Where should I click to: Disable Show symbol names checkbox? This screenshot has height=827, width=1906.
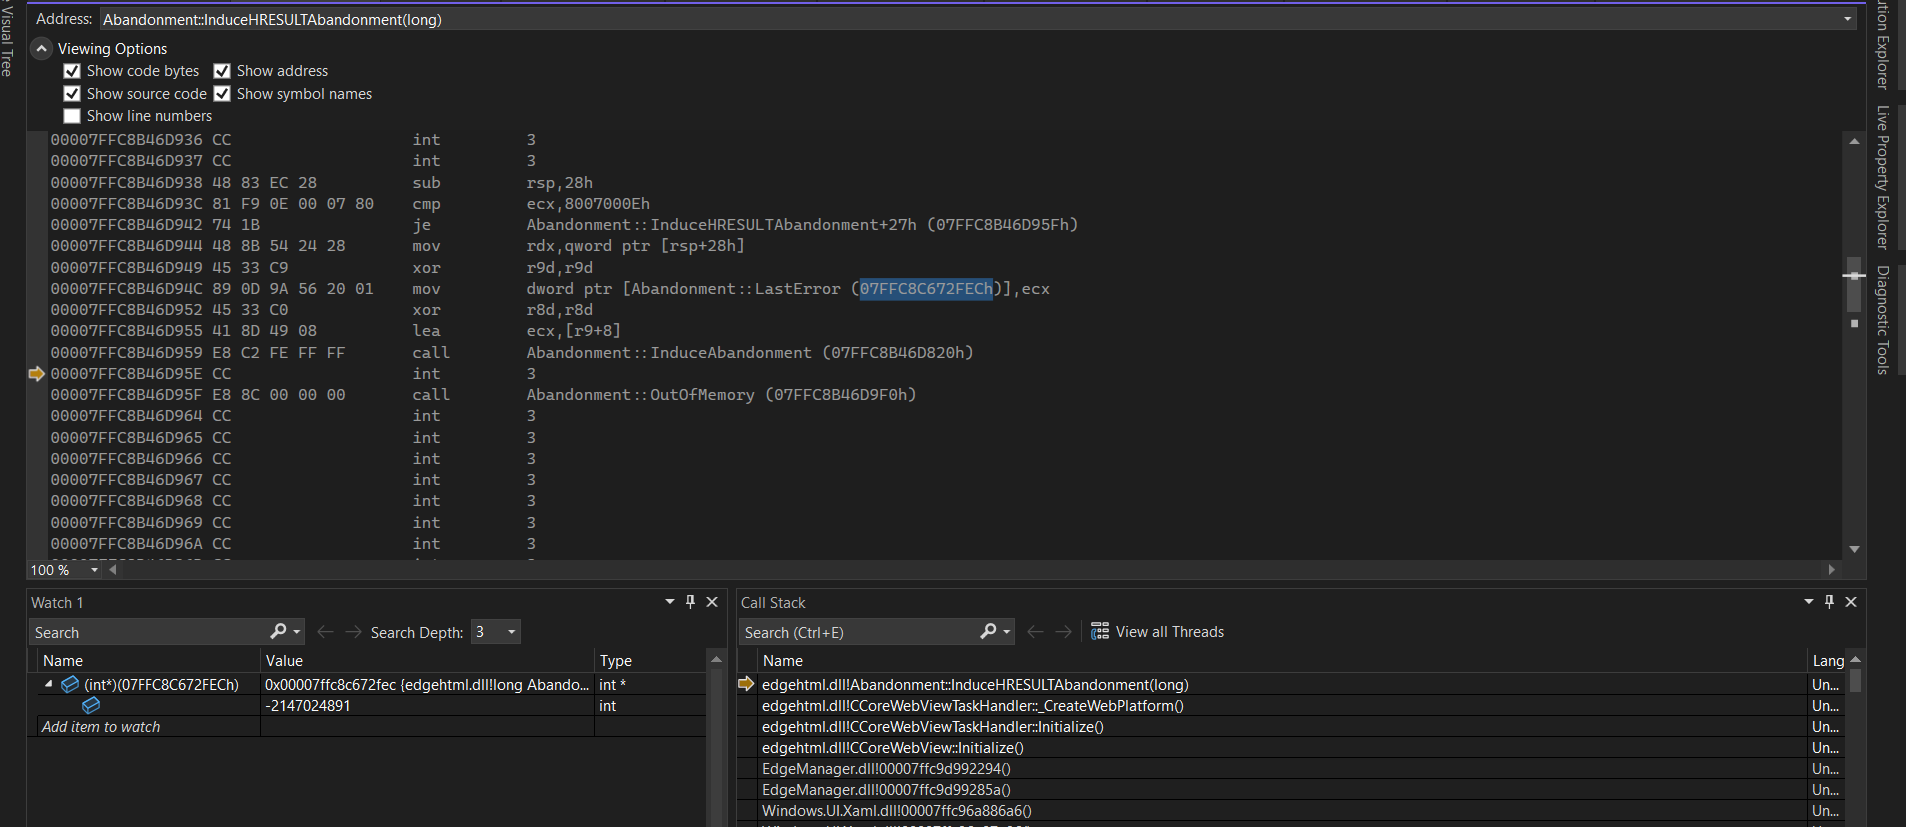pos(222,94)
